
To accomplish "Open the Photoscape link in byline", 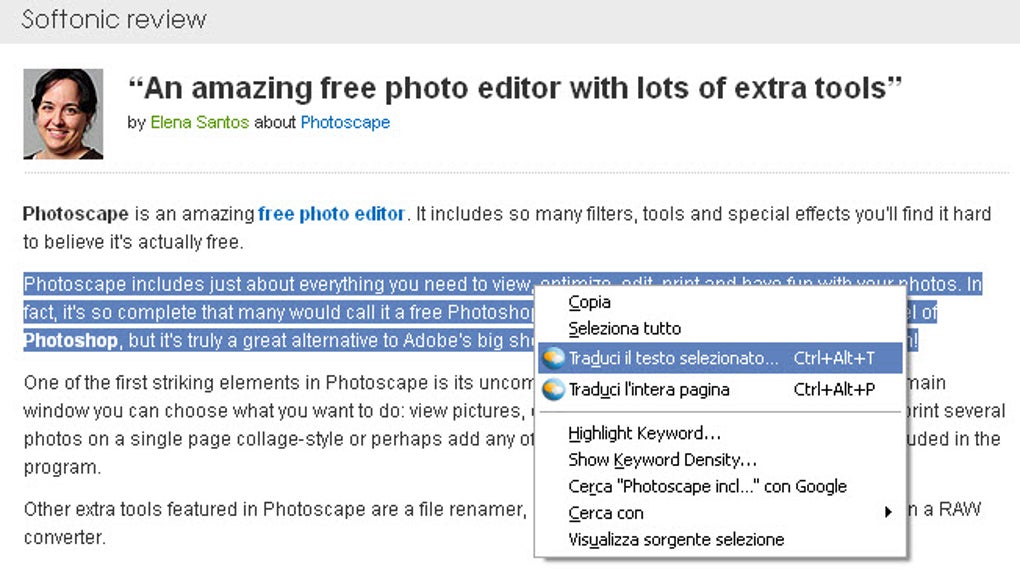I will click(x=345, y=122).
